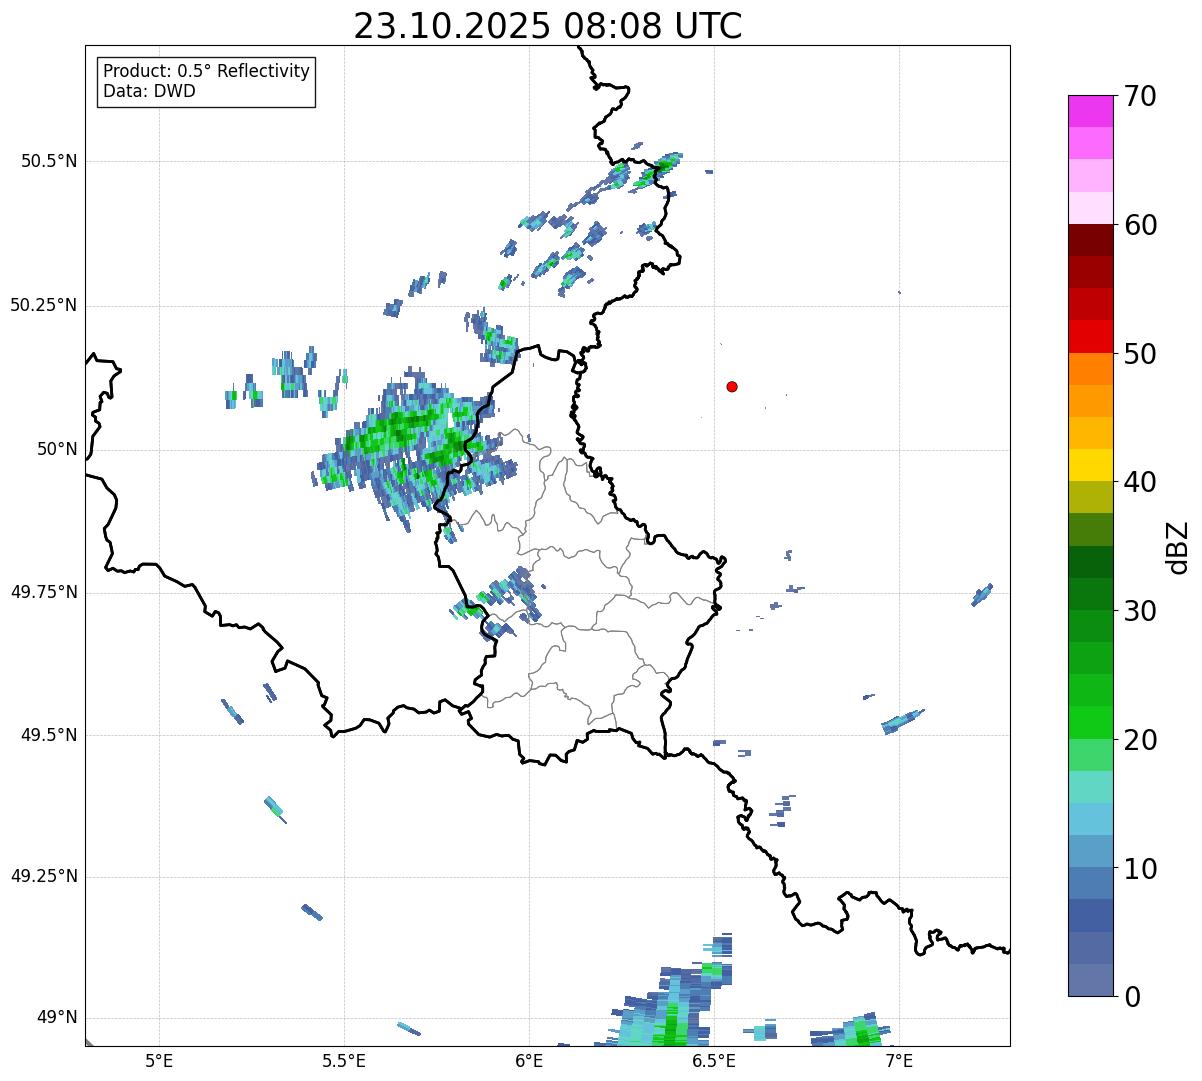
Task: Select the 'Data: DWD' label
Action: [x=150, y=91]
